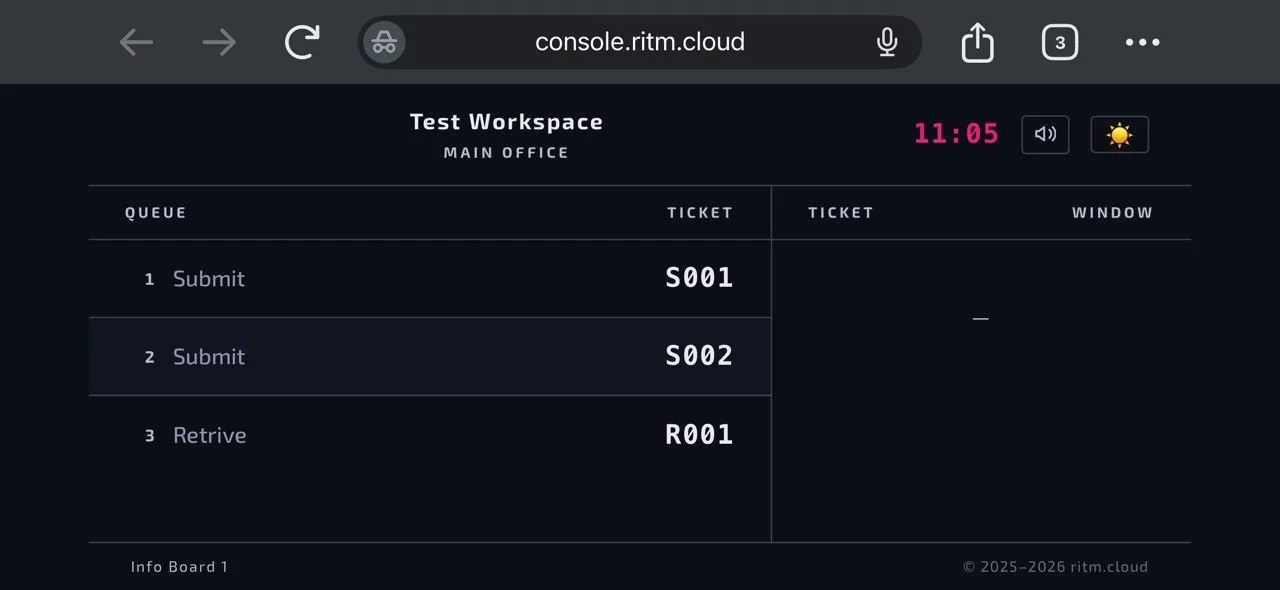Viewport: 1280px width, 590px height.
Task: Activate the microphone voice search icon
Action: click(886, 42)
